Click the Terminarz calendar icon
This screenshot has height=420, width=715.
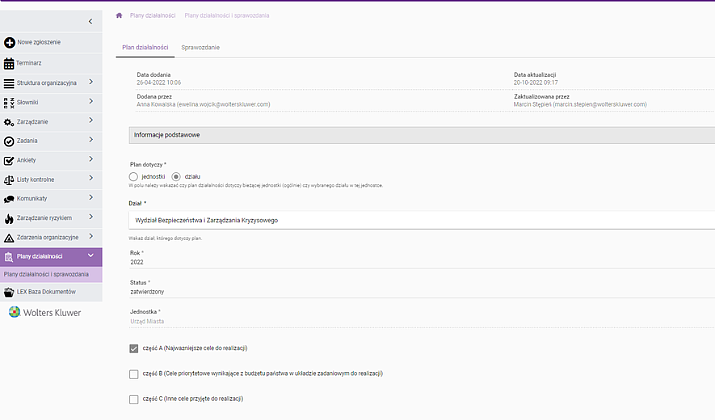tap(9, 63)
